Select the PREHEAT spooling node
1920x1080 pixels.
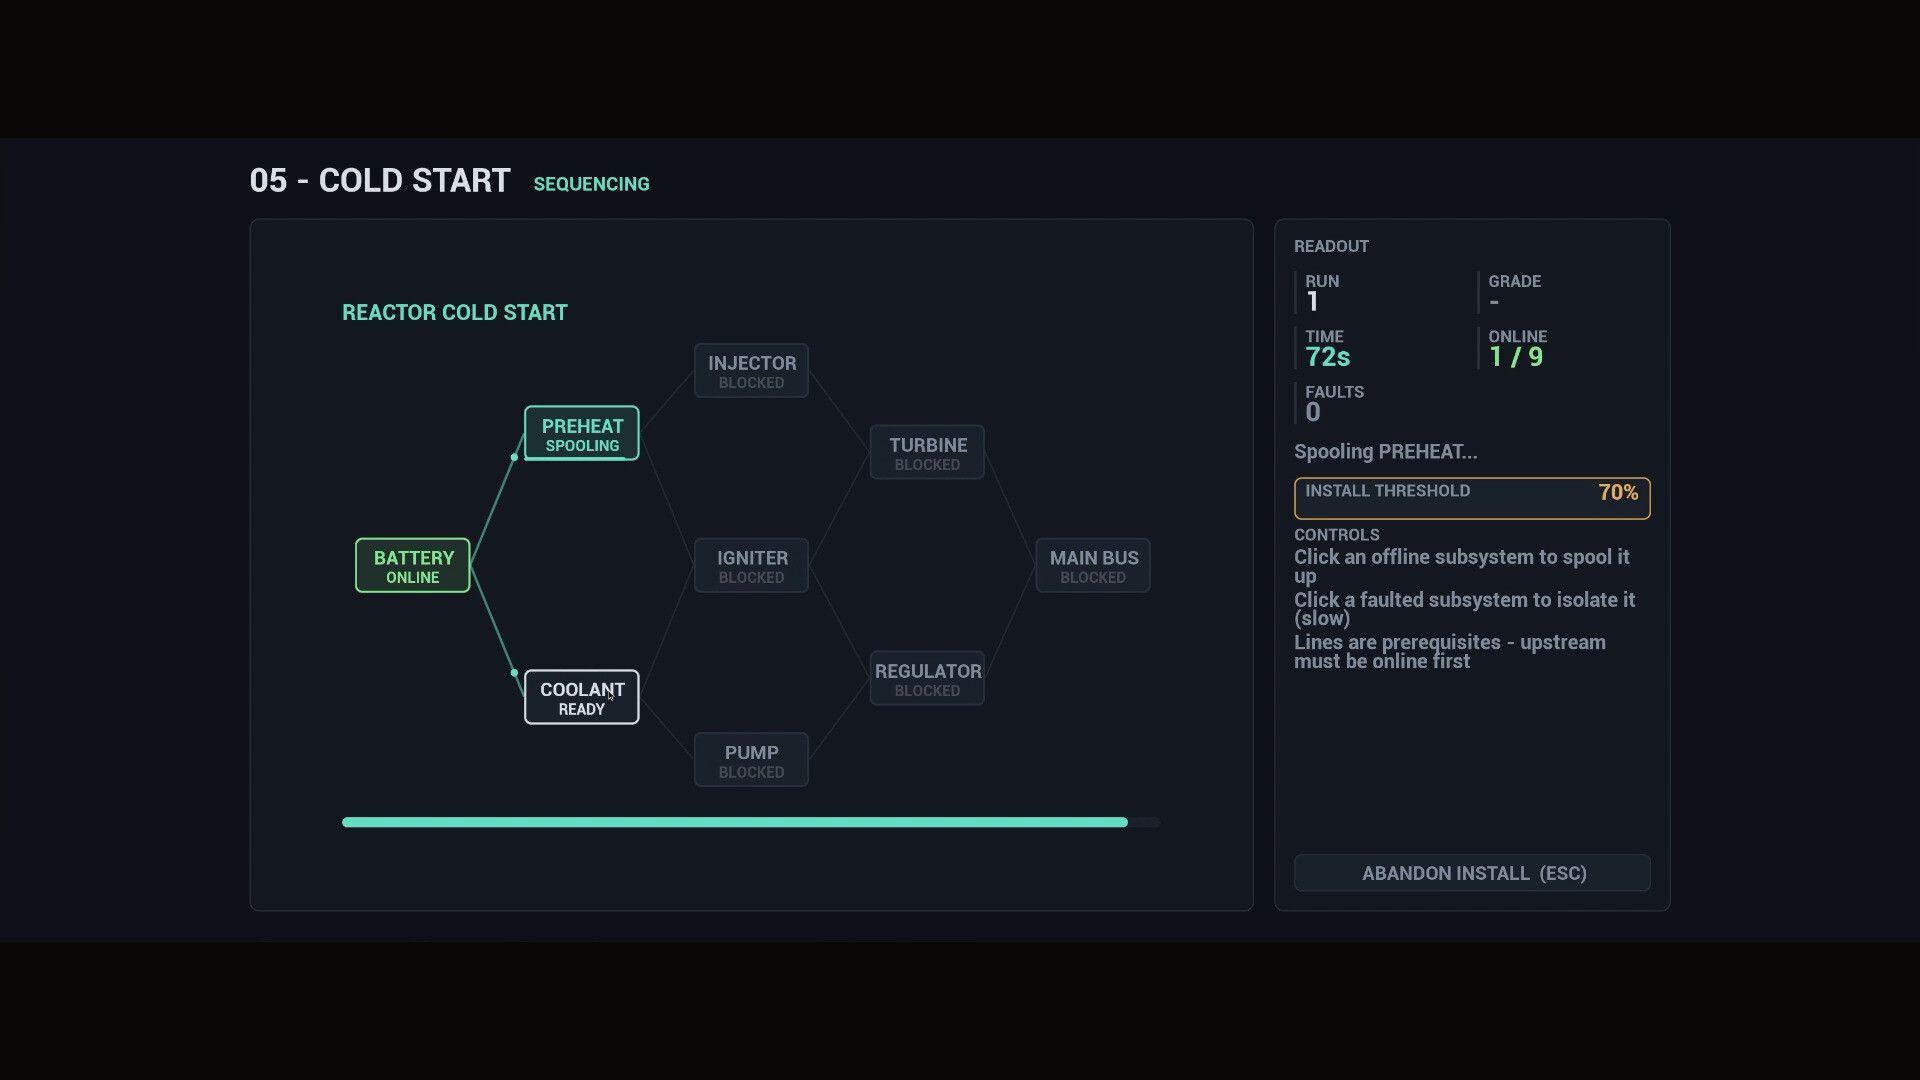click(581, 433)
